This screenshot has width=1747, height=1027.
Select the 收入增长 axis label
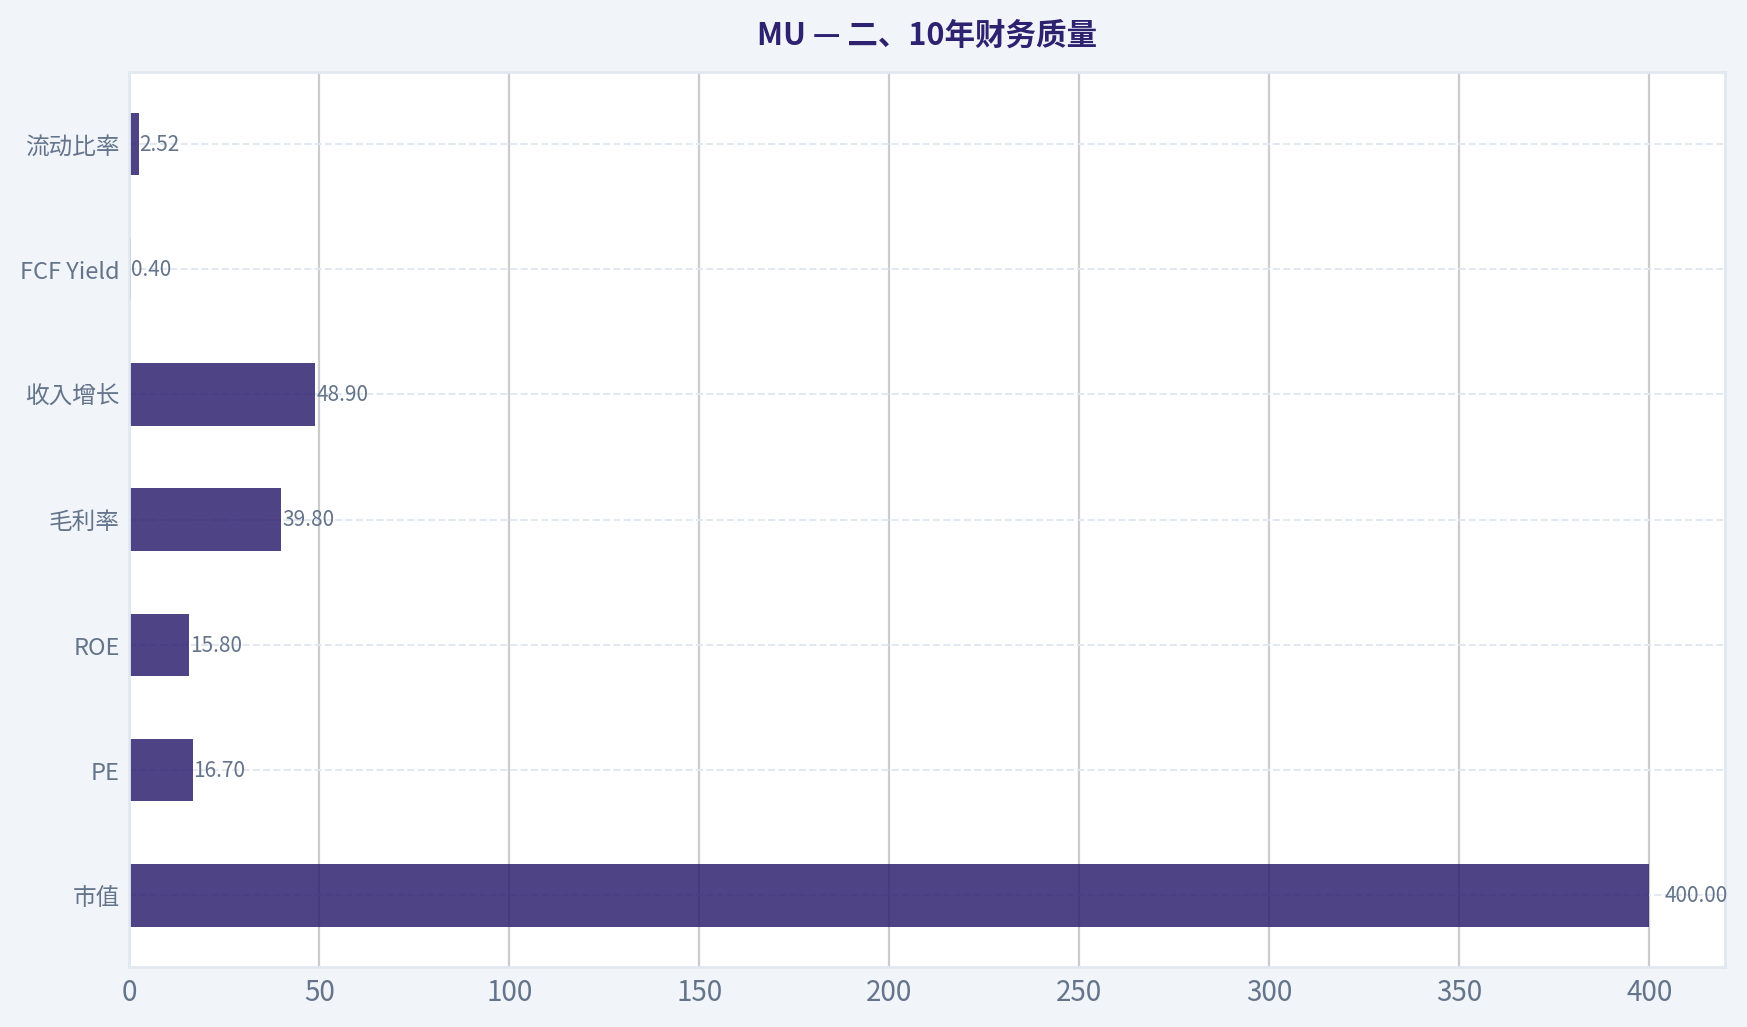click(x=73, y=394)
